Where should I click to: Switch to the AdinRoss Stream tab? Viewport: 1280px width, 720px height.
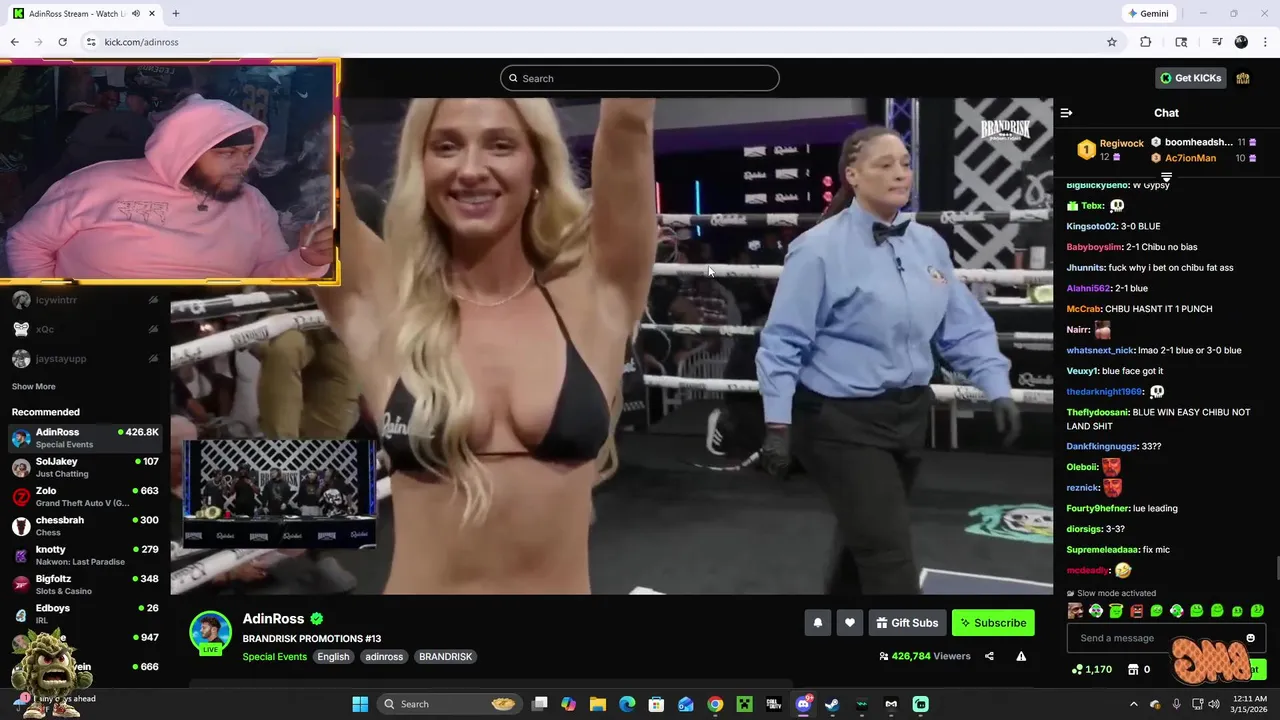pyautogui.click(x=85, y=14)
